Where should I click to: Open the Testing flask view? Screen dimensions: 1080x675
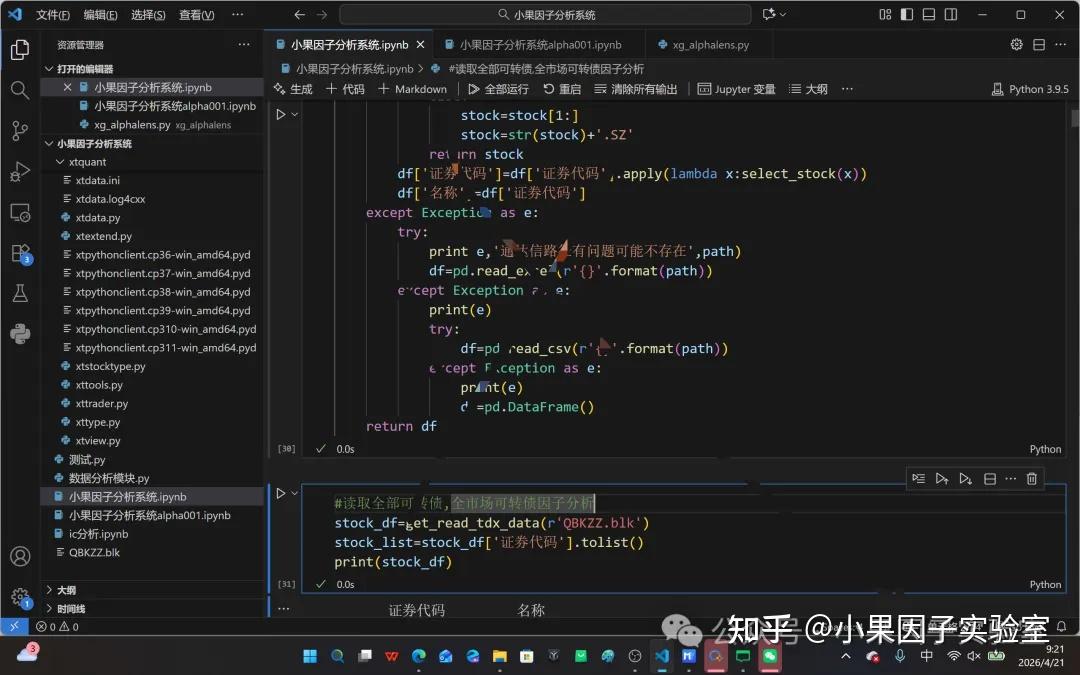pyautogui.click(x=20, y=293)
